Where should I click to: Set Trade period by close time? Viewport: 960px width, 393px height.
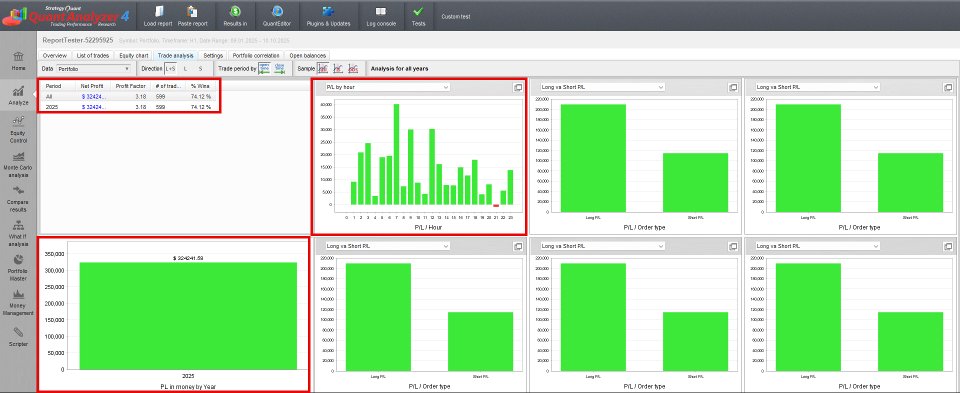pos(280,69)
